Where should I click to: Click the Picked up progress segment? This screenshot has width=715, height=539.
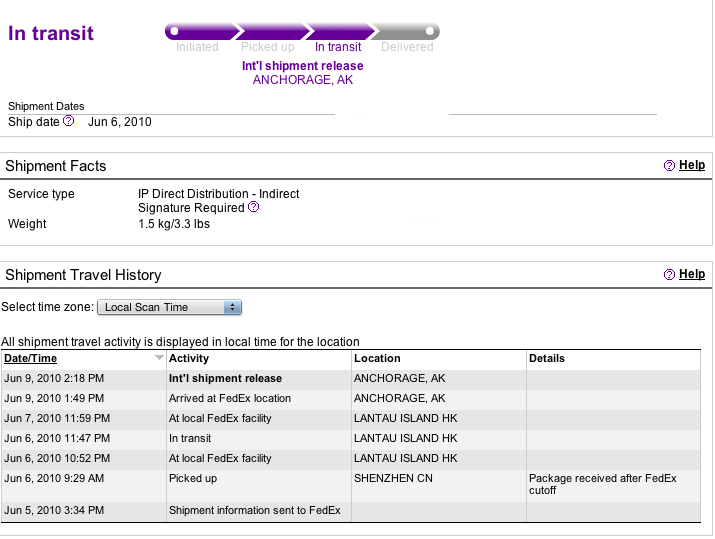click(273, 31)
